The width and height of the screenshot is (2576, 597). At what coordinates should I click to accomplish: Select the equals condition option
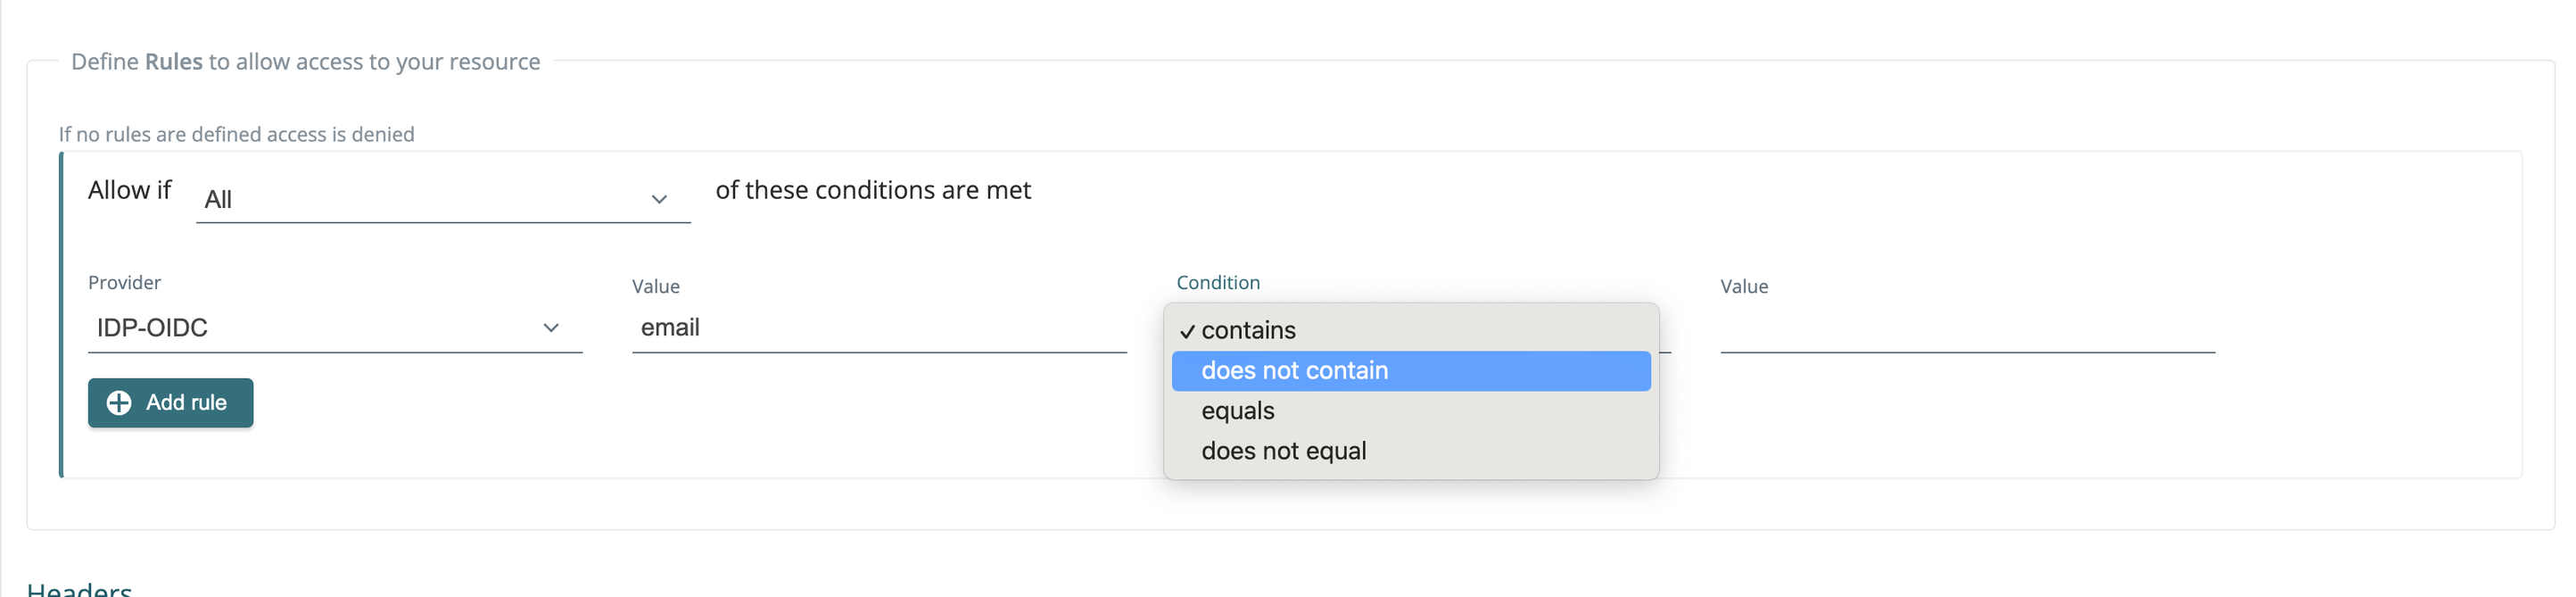pos(1411,411)
